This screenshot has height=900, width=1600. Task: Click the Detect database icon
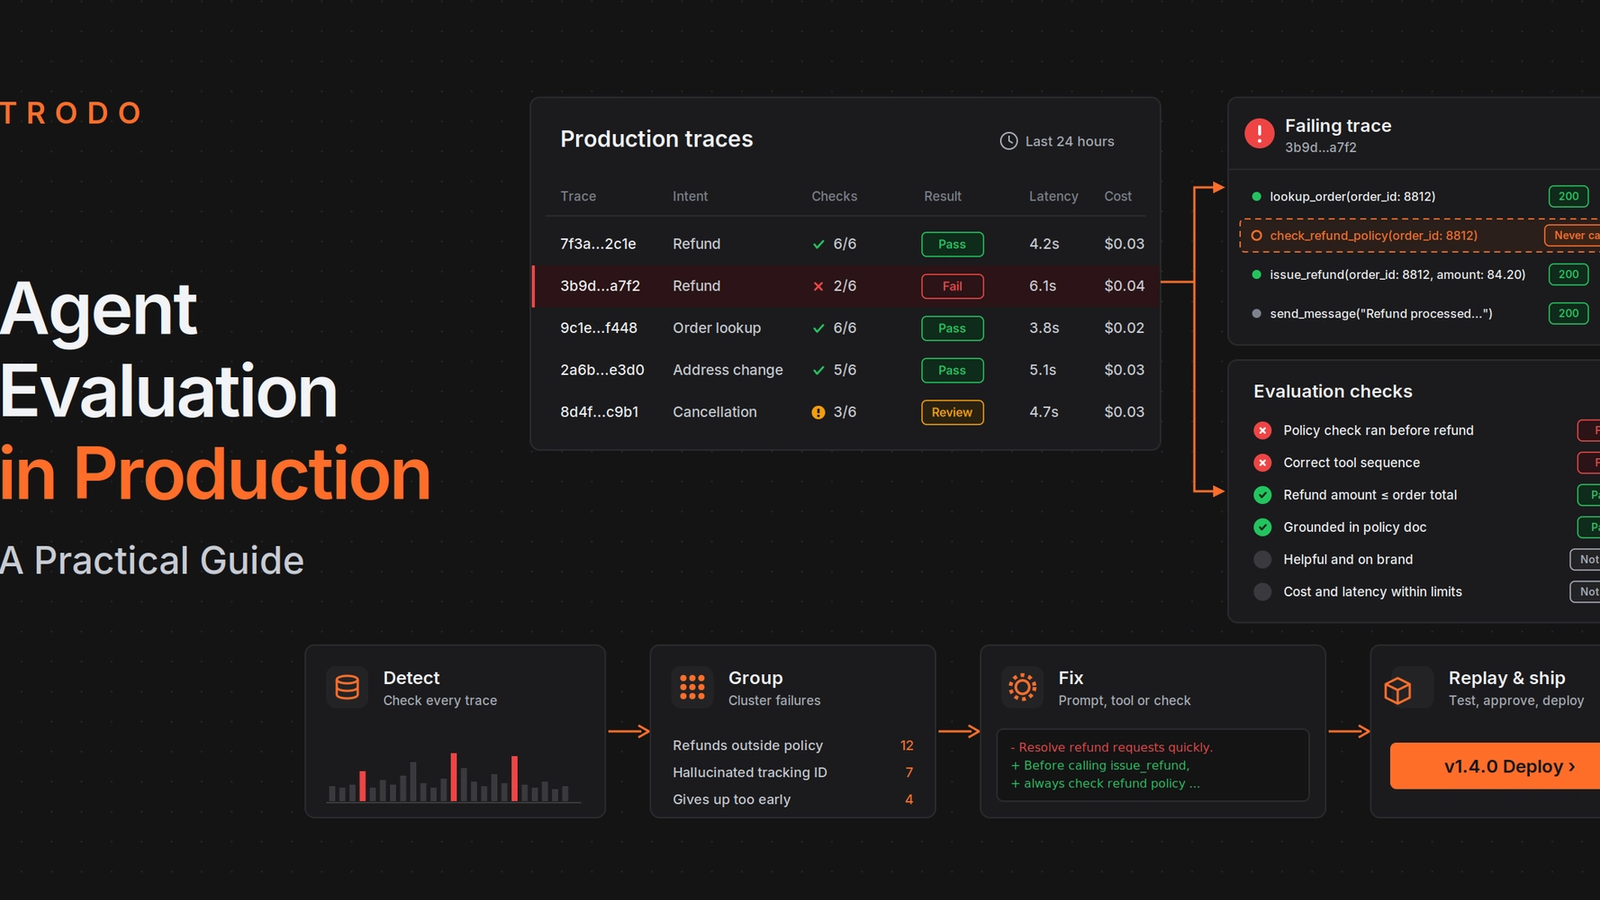347,688
